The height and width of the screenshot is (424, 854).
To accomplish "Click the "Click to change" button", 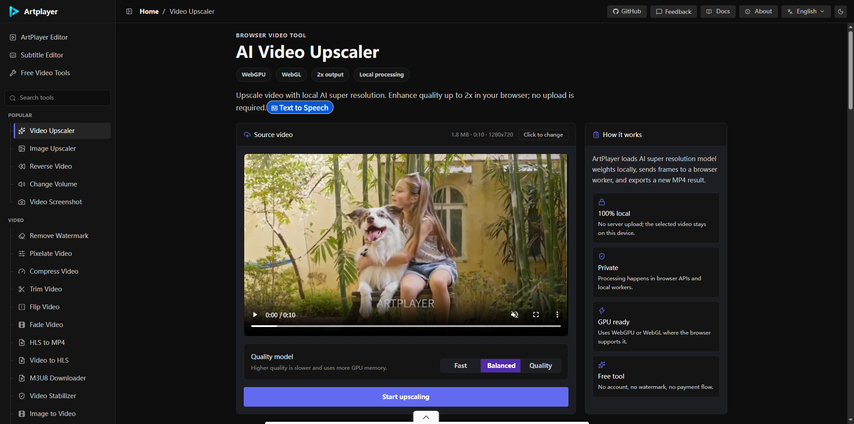I will [x=543, y=135].
